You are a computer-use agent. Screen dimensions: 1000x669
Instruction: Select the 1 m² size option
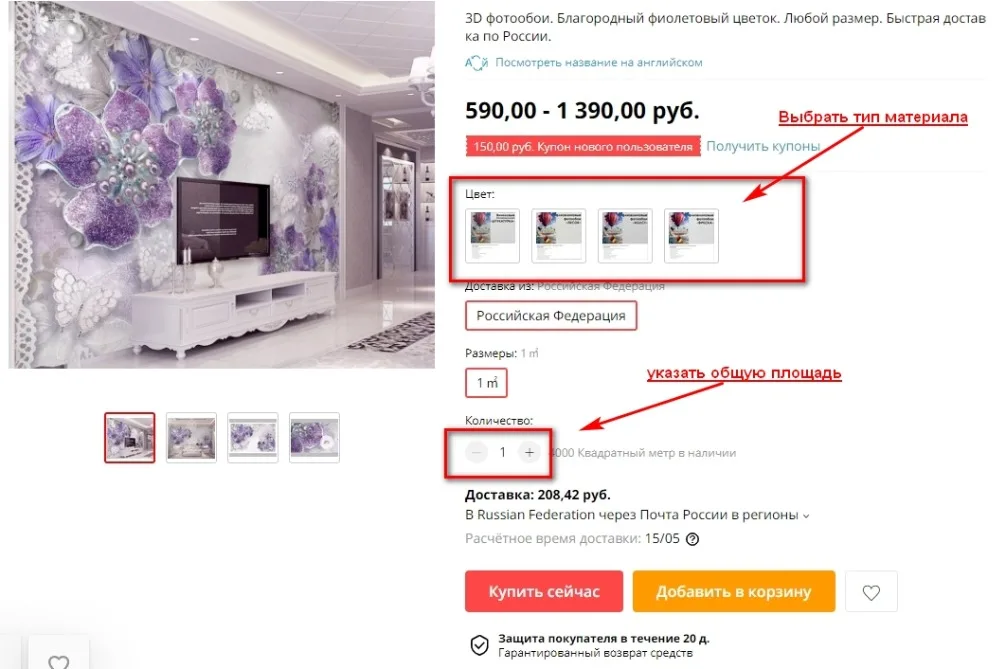[487, 383]
